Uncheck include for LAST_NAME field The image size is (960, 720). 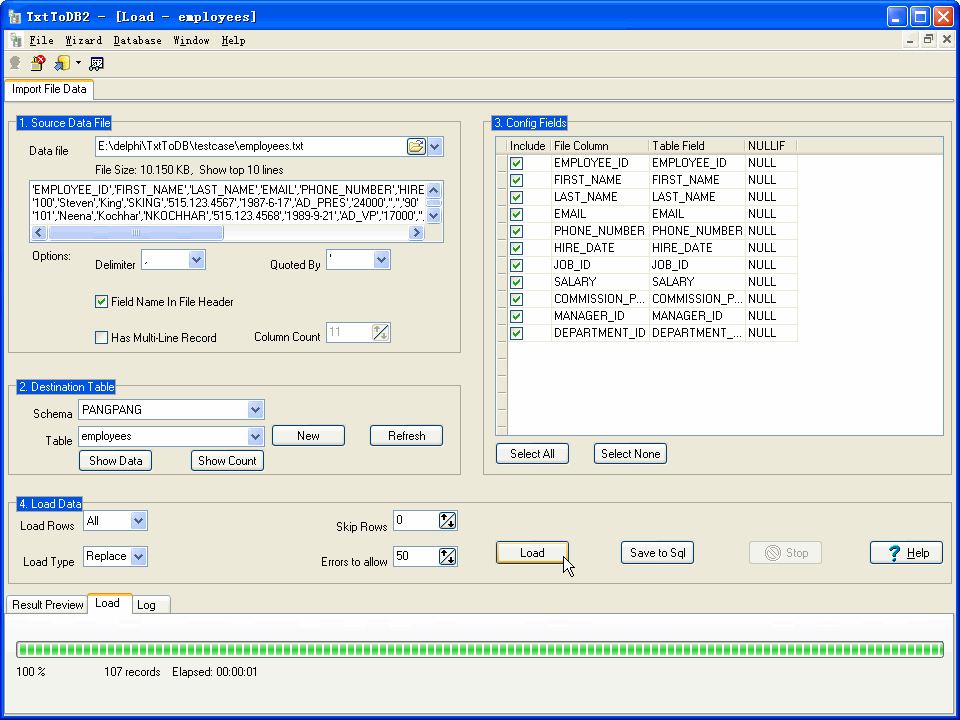517,197
